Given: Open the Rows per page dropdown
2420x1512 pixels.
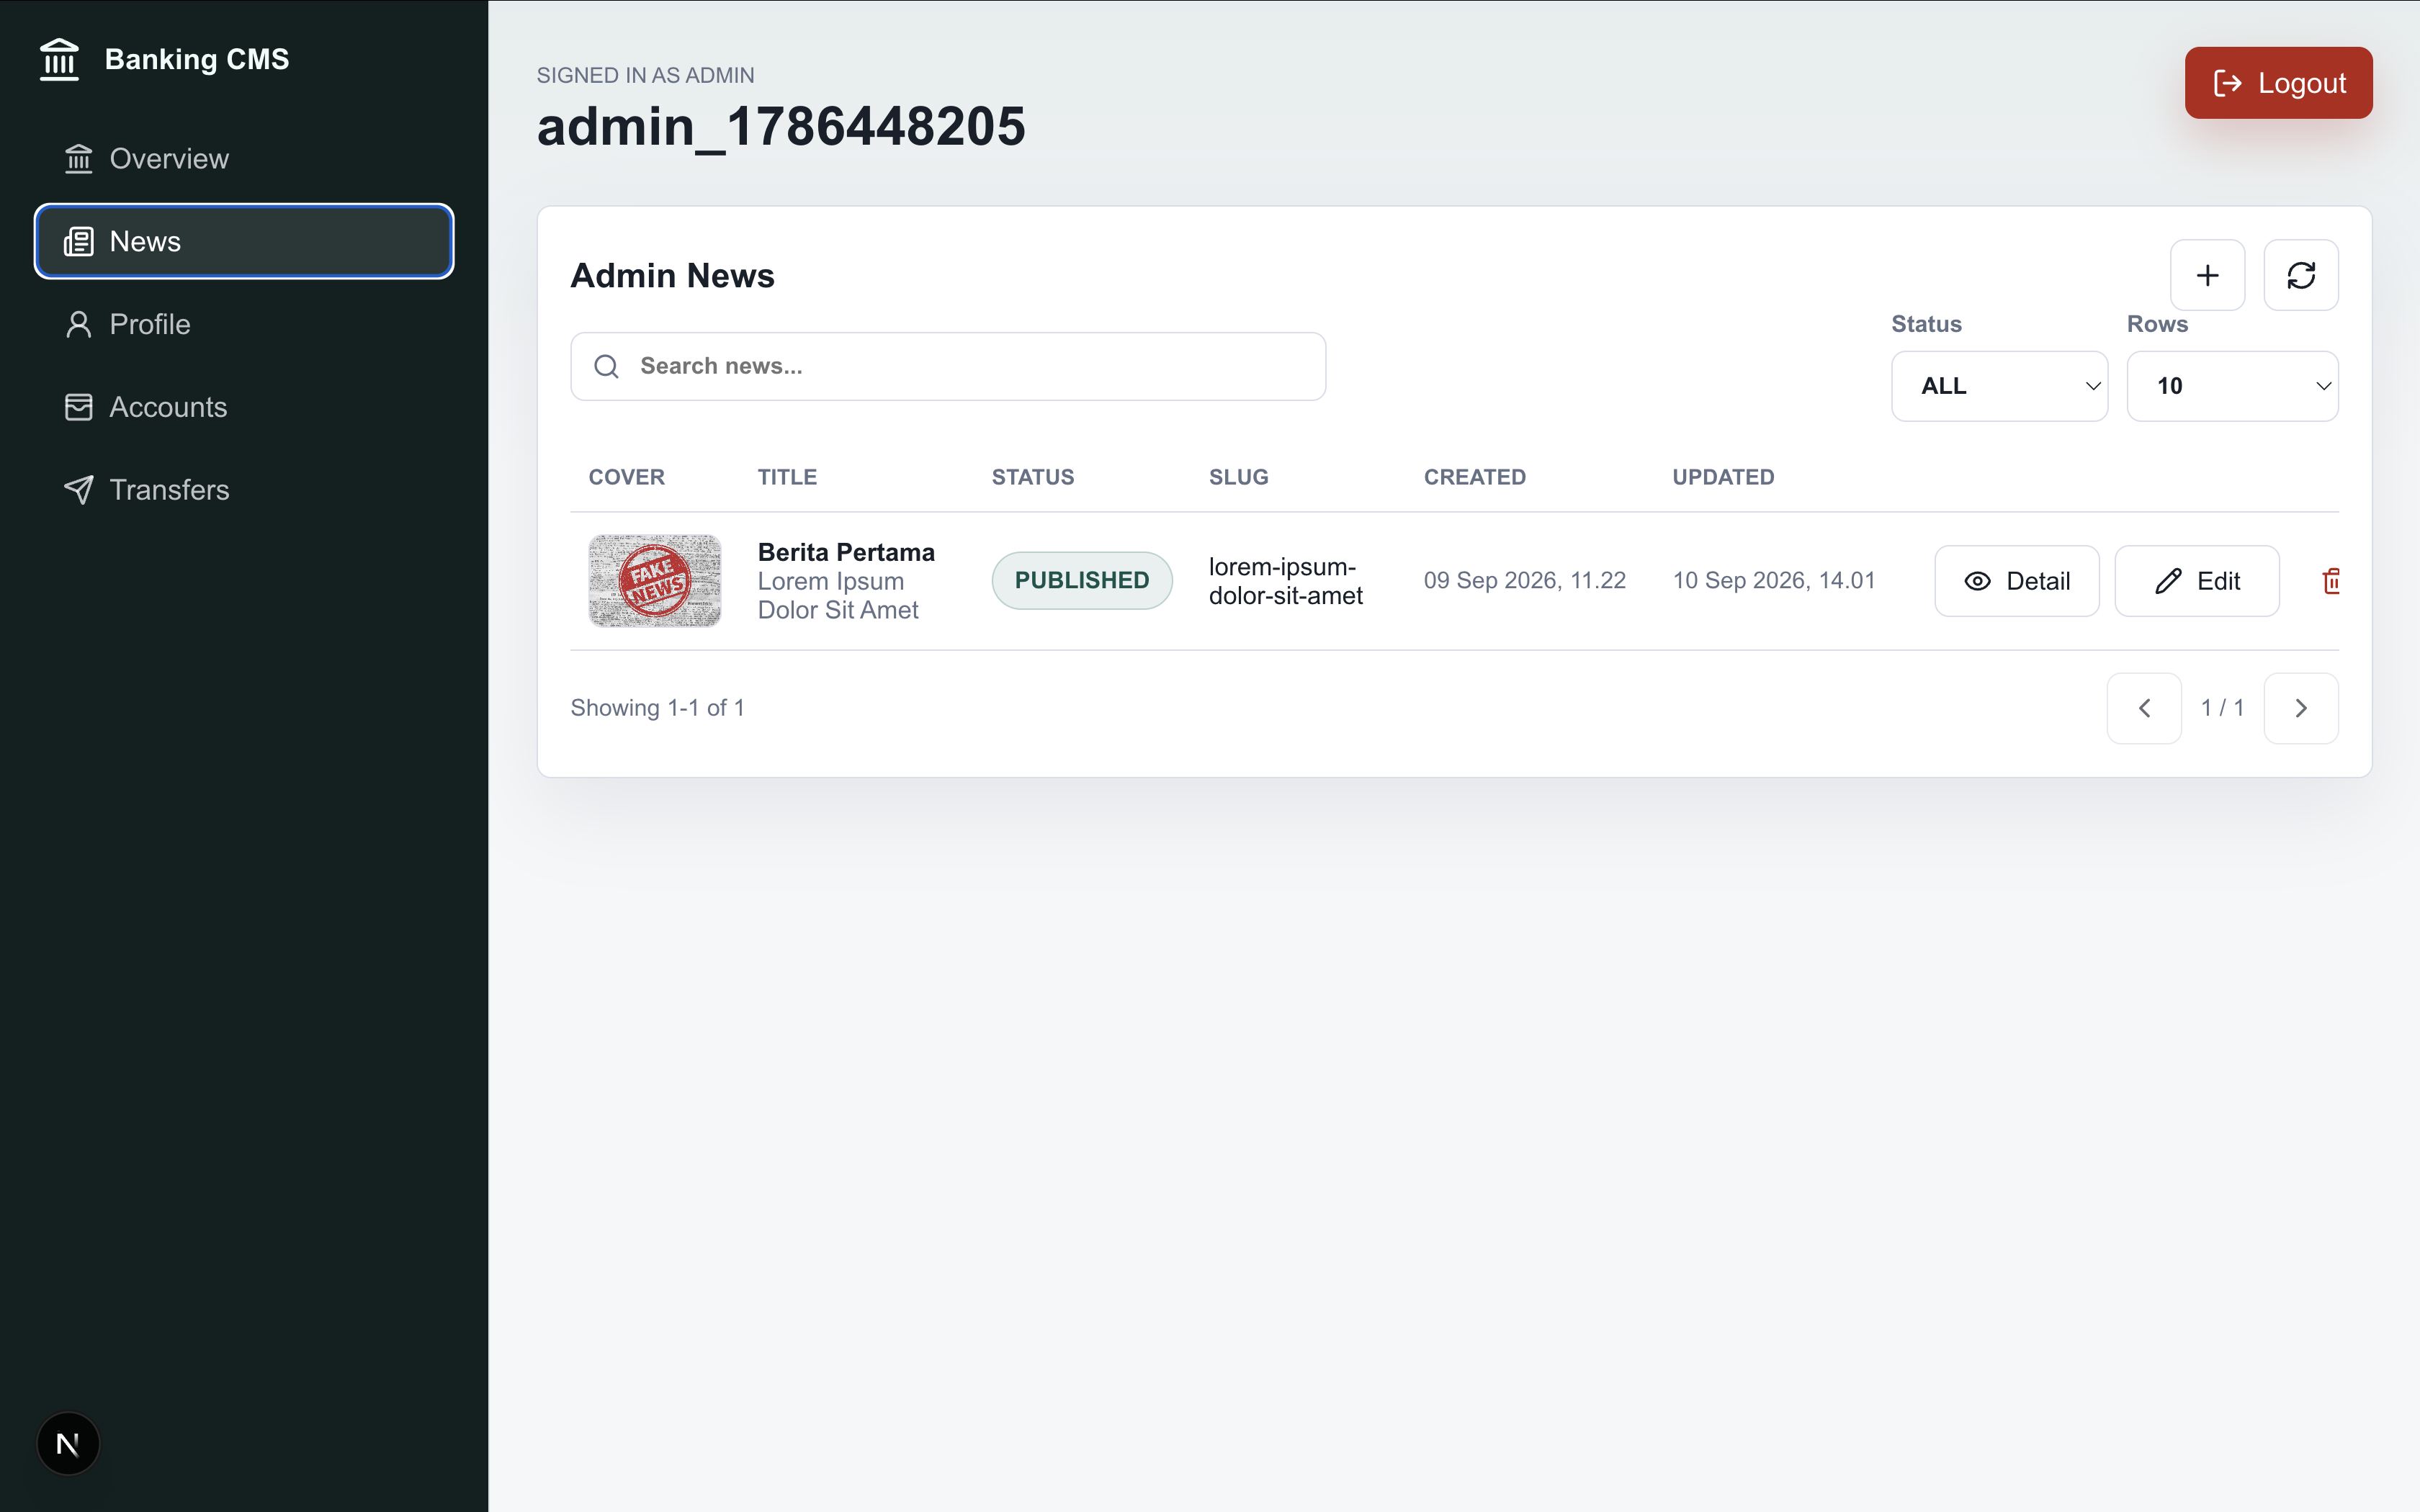Looking at the screenshot, I should point(2232,386).
